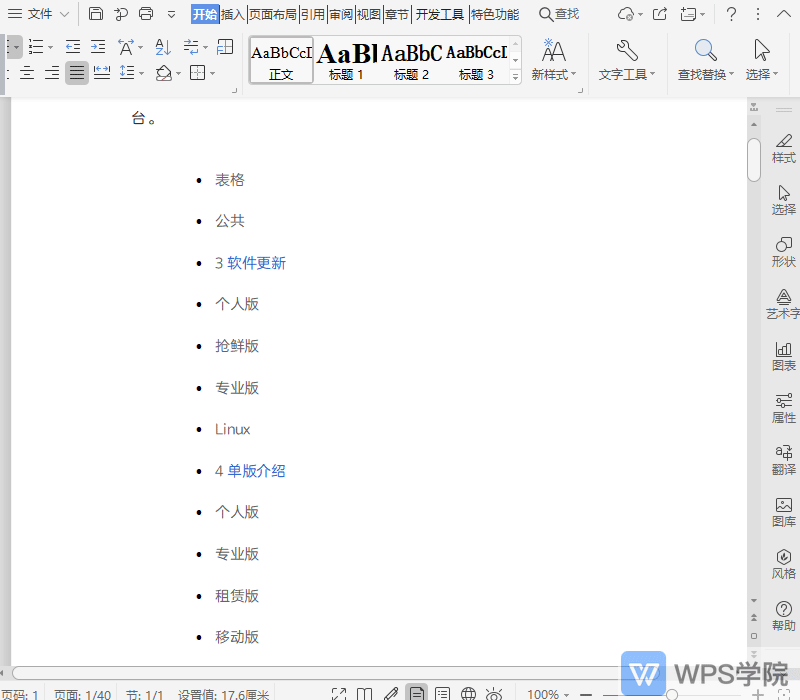Click the zoom slider handle in status bar
The width and height of the screenshot is (800, 700).
pos(672,693)
